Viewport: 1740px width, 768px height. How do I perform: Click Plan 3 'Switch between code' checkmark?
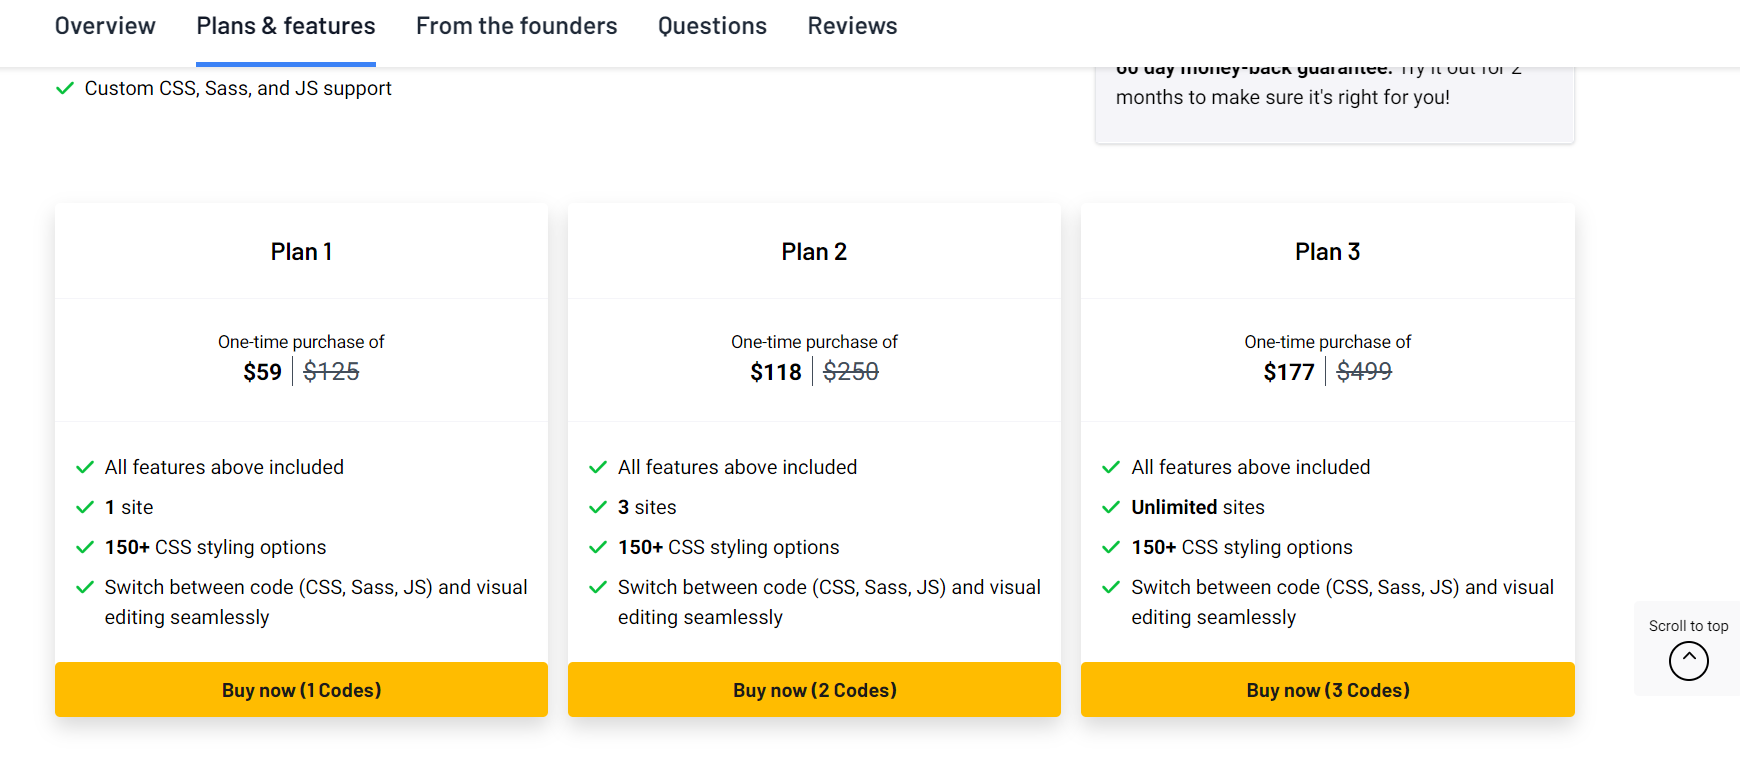tap(1111, 588)
